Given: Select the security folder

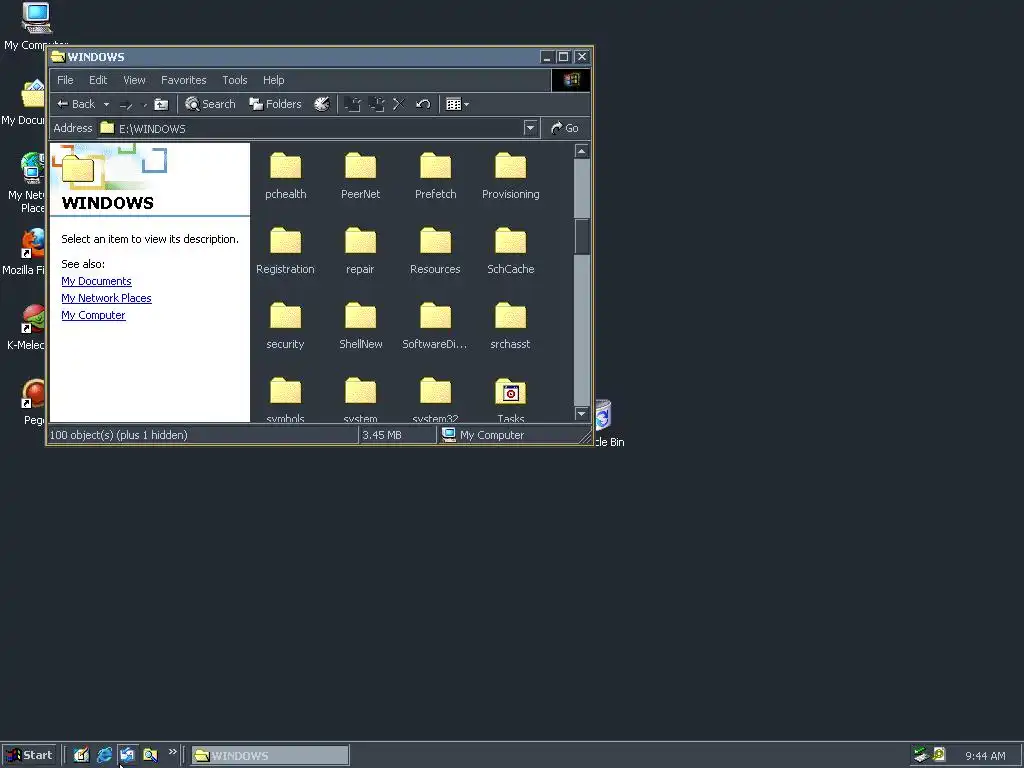Looking at the screenshot, I should point(285,325).
